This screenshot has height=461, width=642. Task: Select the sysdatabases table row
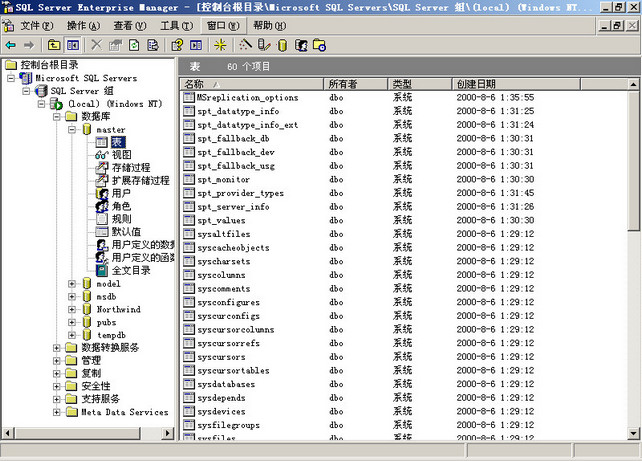[226, 384]
